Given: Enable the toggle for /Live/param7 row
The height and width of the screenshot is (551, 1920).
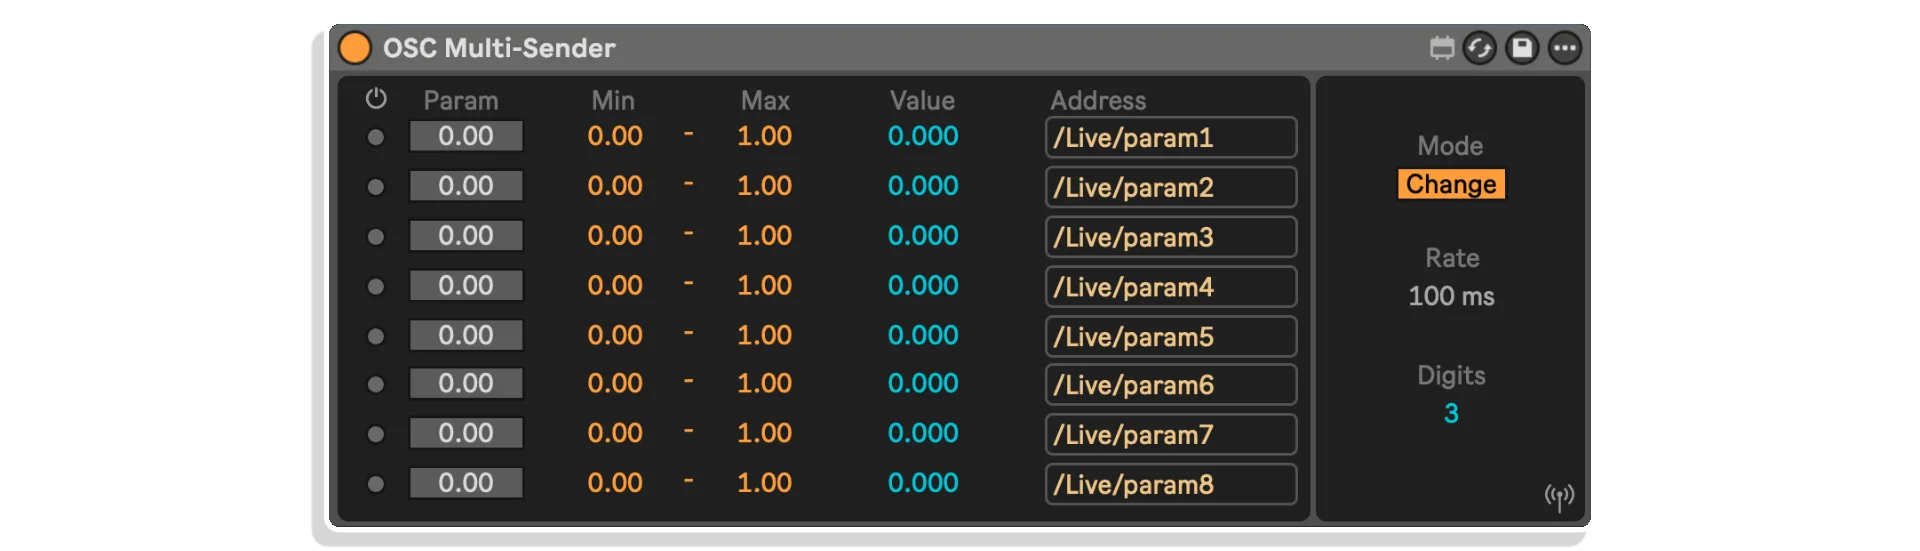Looking at the screenshot, I should pyautogui.click(x=376, y=434).
